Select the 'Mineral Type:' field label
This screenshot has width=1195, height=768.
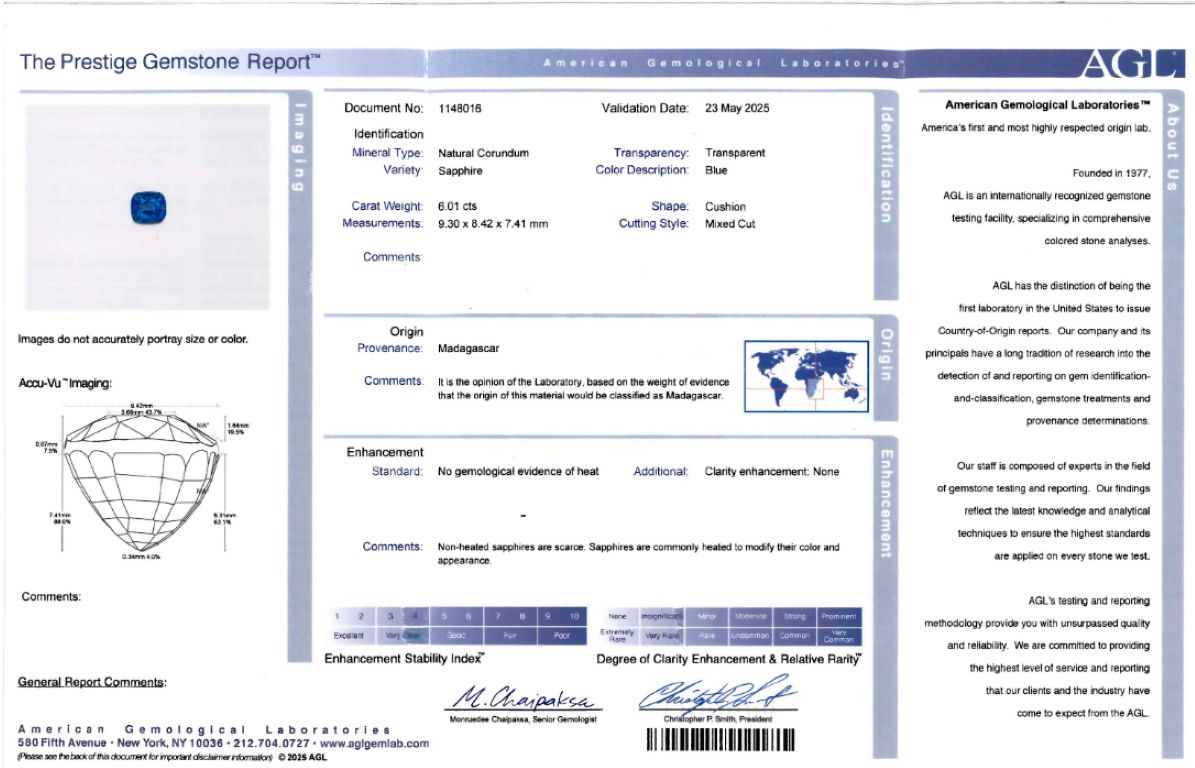387,153
